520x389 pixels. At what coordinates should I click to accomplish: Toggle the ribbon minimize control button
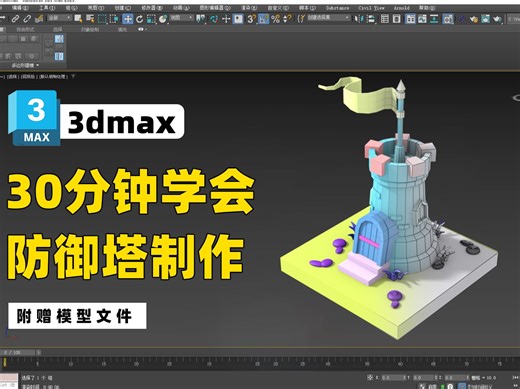coord(142,29)
